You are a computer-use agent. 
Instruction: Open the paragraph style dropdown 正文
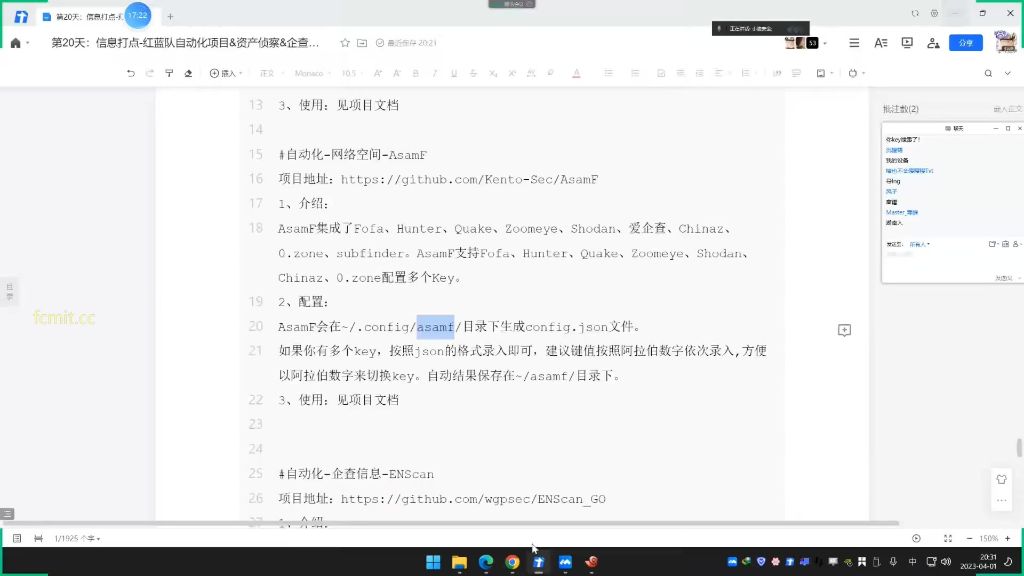click(271, 73)
